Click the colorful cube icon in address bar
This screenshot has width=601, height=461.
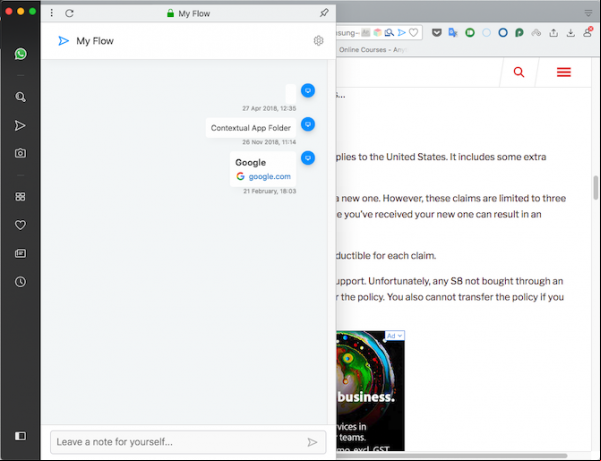click(x=378, y=33)
